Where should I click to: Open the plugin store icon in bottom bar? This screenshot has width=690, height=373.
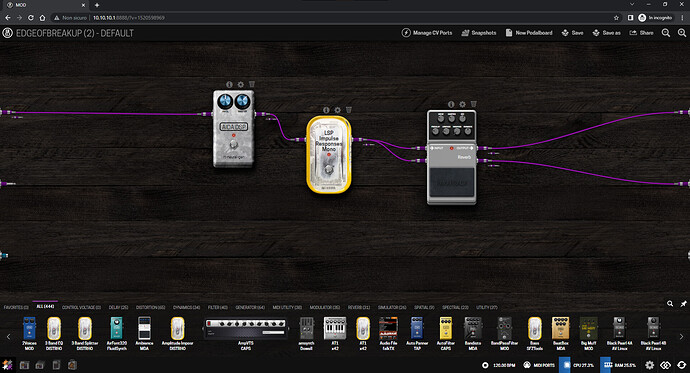pyautogui.click(x=72, y=365)
